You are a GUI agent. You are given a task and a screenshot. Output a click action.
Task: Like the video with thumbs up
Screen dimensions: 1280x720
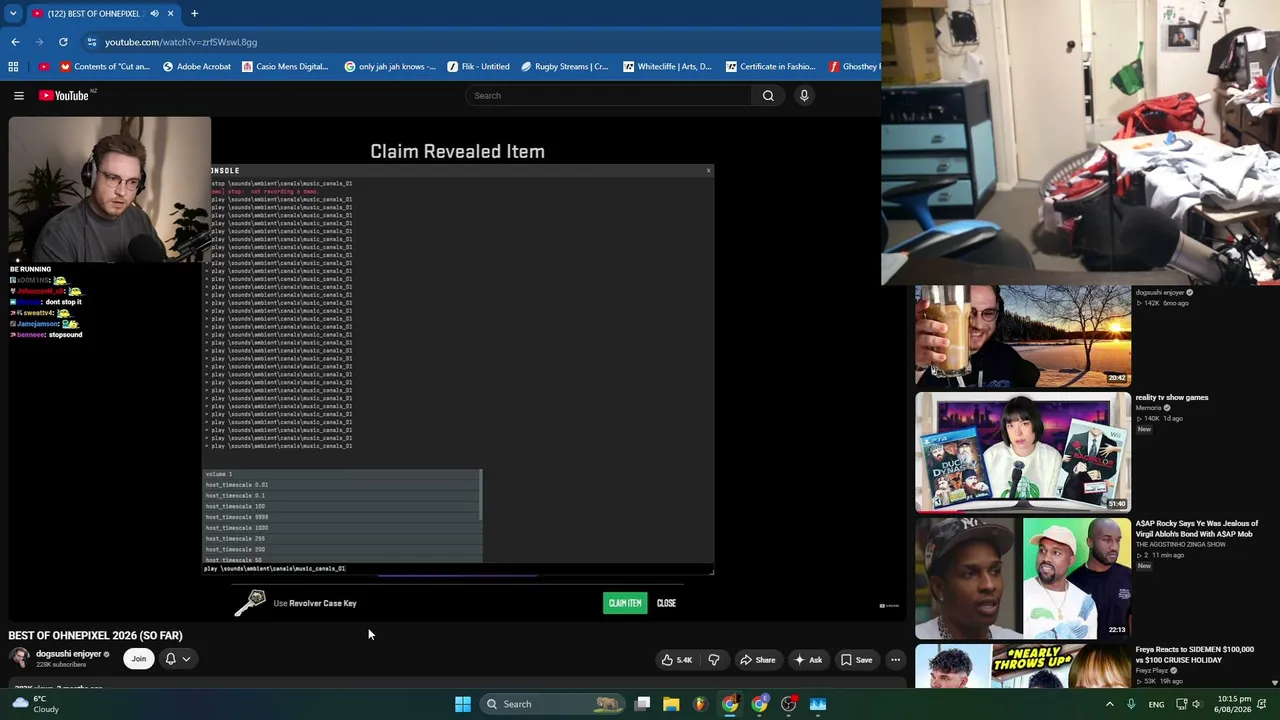[x=677, y=660]
